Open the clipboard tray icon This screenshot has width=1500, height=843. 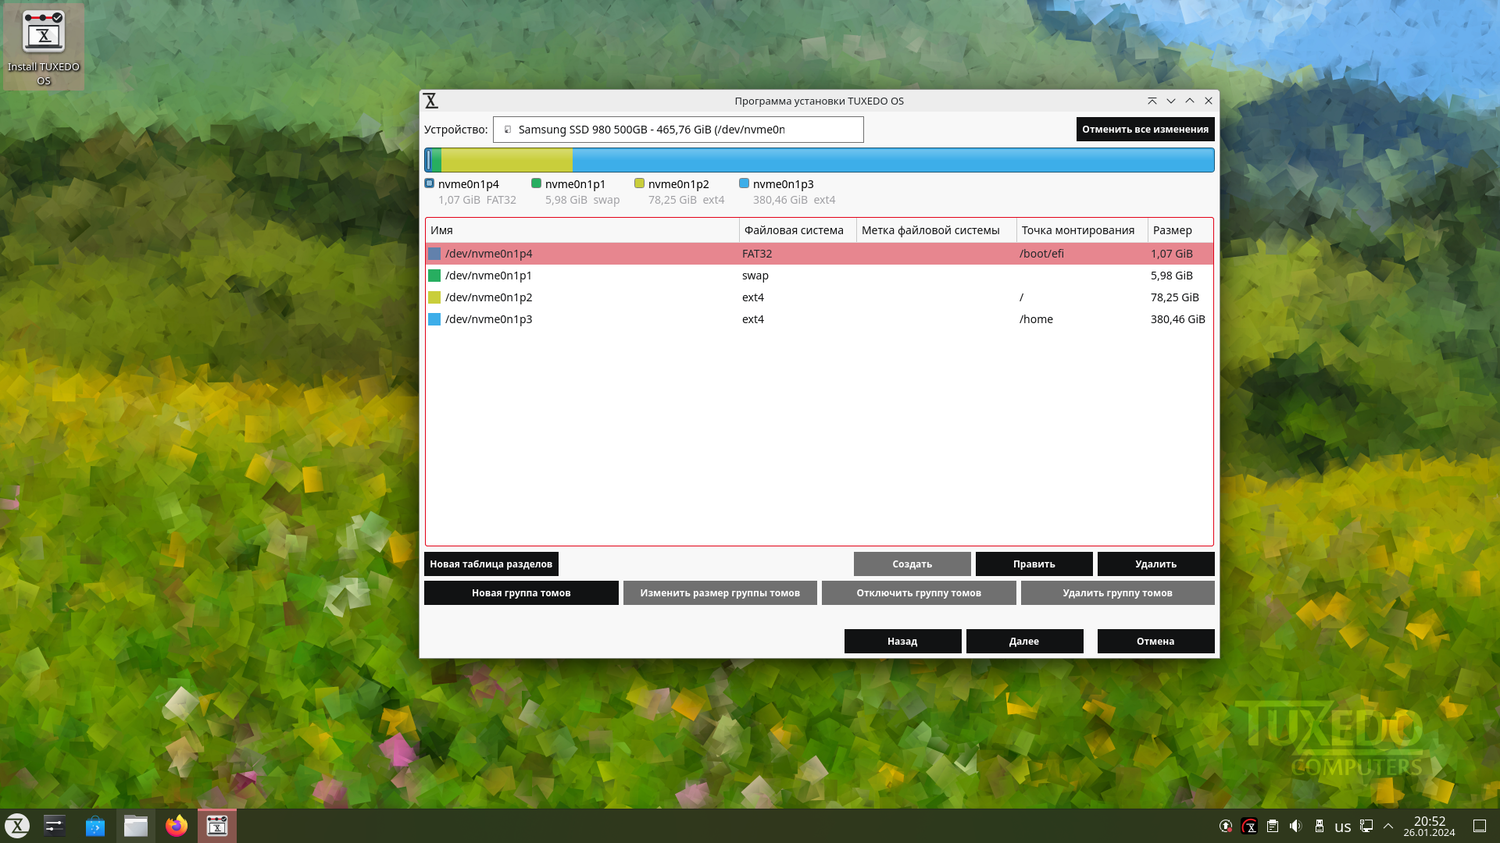[x=1272, y=827]
